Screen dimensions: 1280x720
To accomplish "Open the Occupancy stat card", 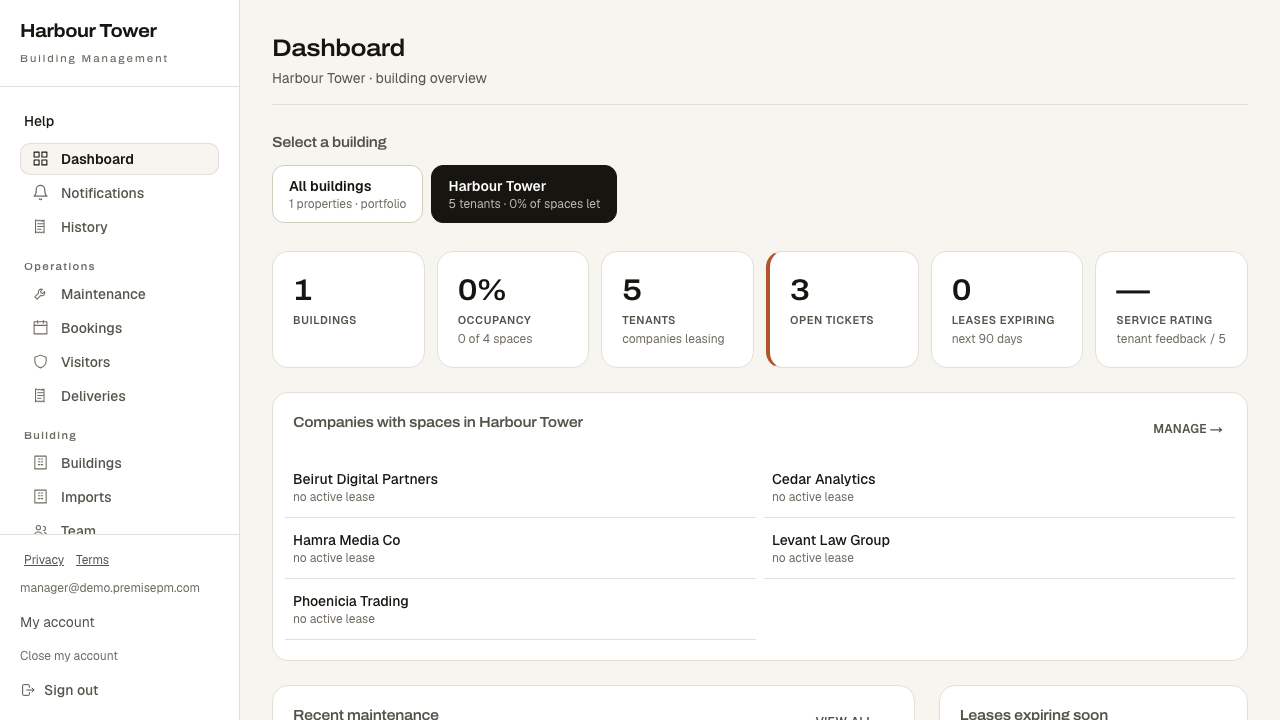I will coord(513,309).
